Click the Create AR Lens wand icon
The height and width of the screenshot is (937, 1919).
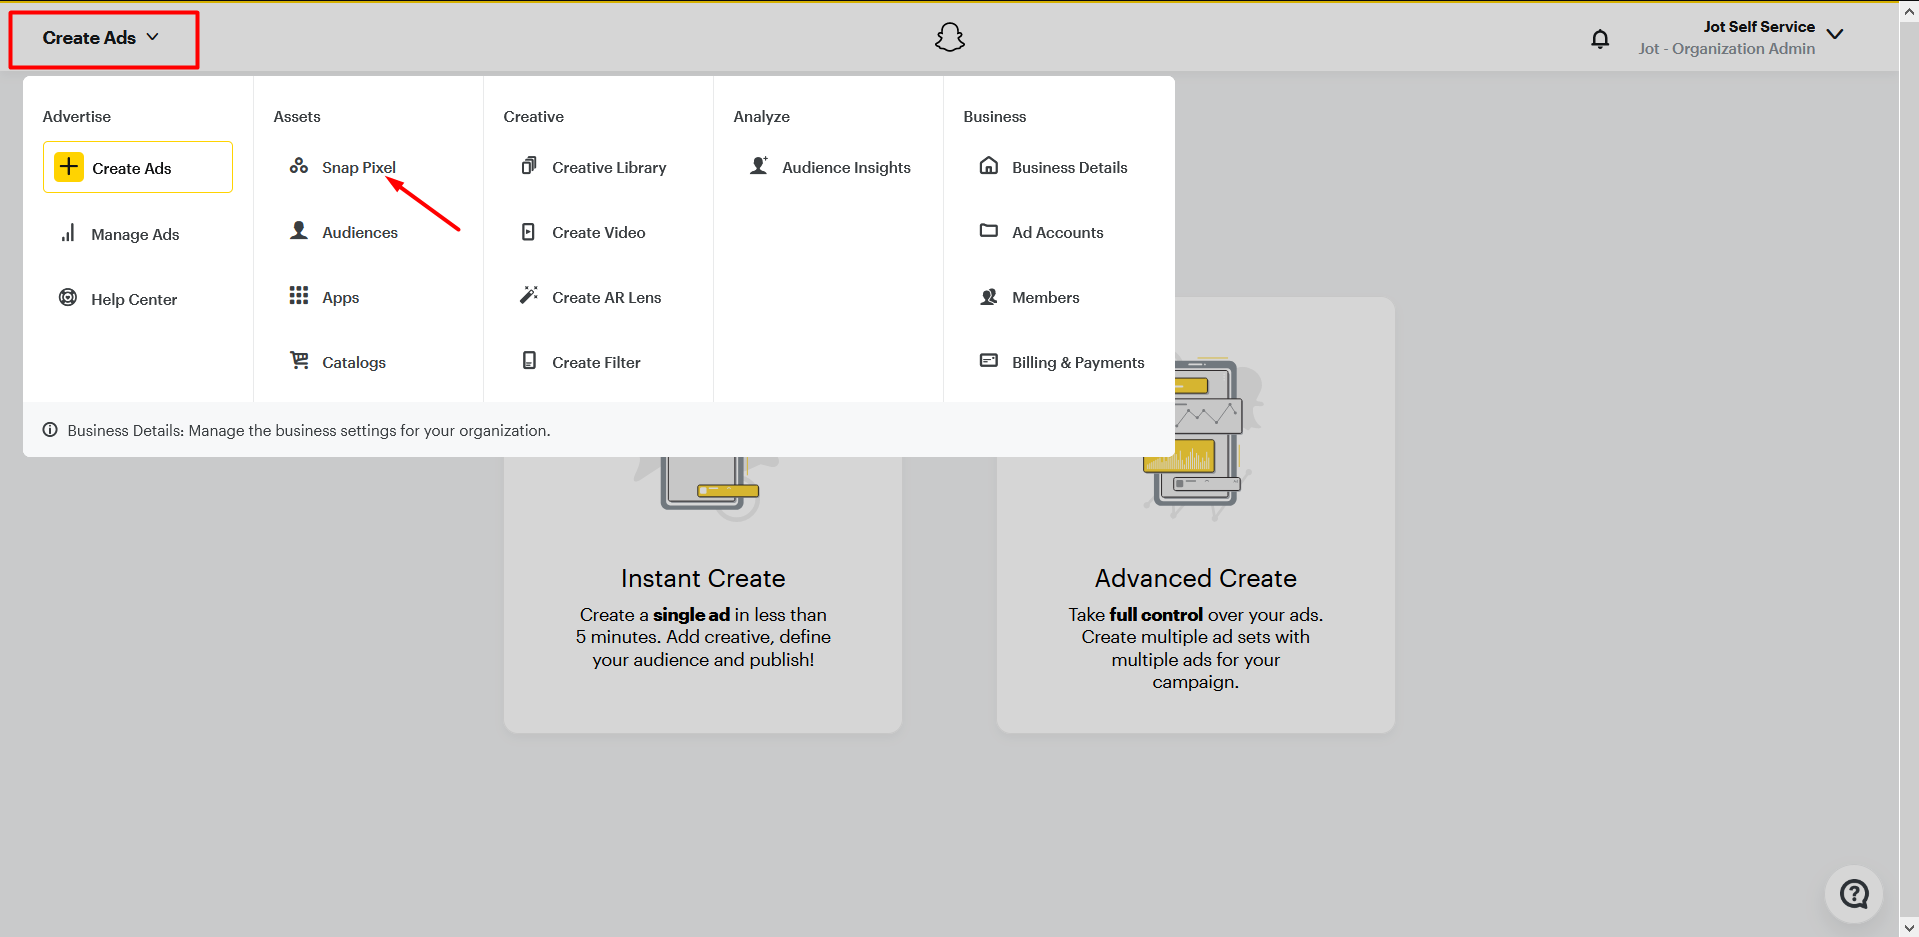529,296
